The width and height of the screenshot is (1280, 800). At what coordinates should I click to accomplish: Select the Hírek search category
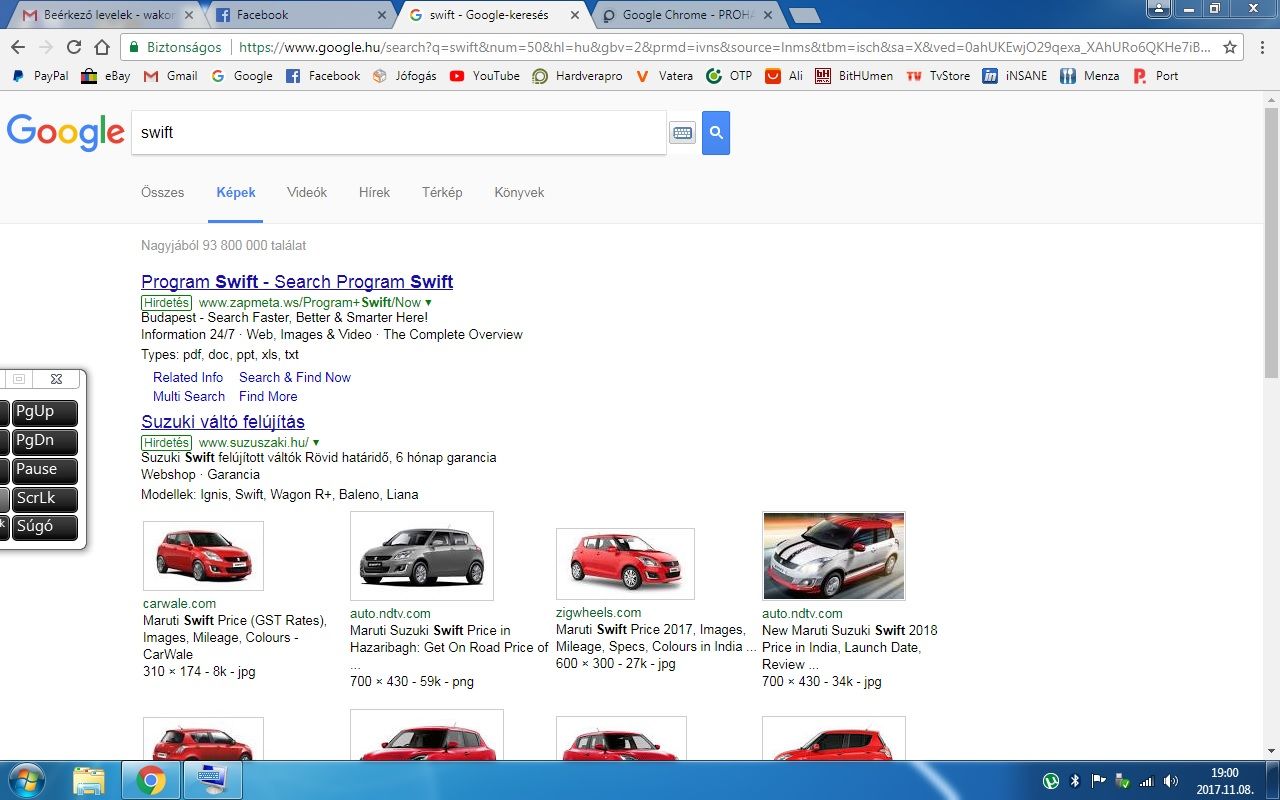374,192
